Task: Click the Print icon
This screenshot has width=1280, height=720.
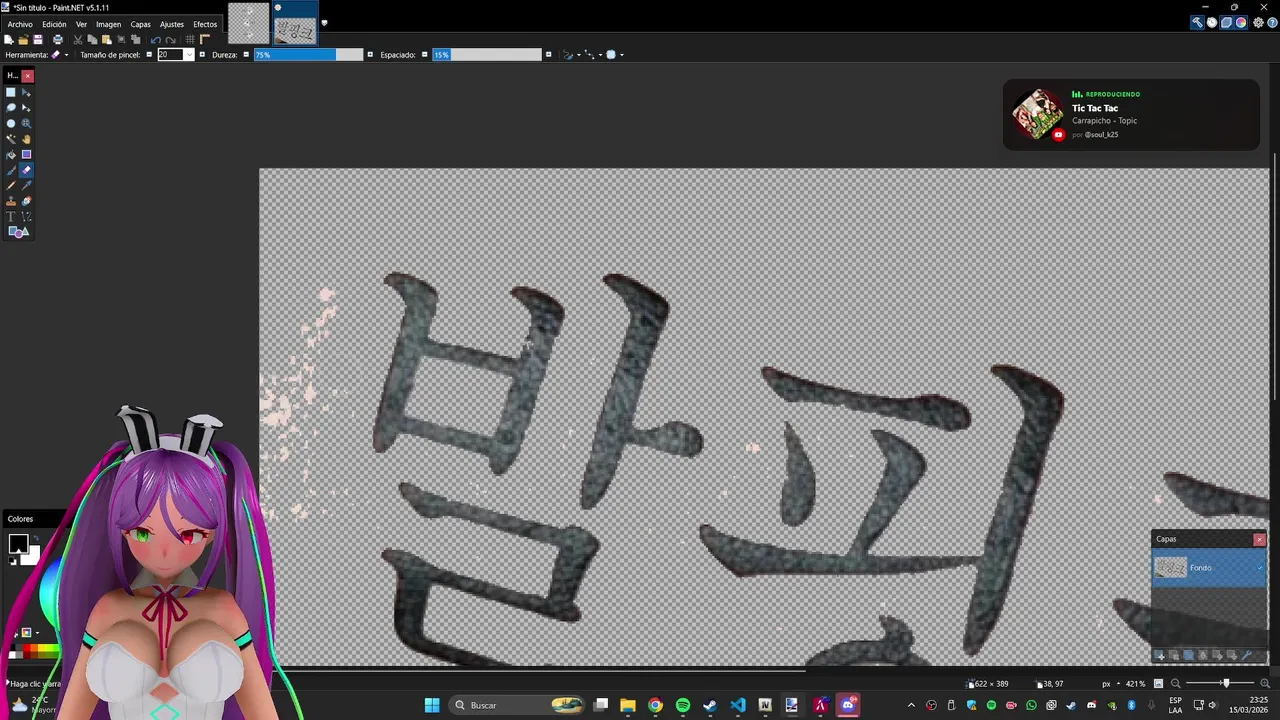Action: 58,40
